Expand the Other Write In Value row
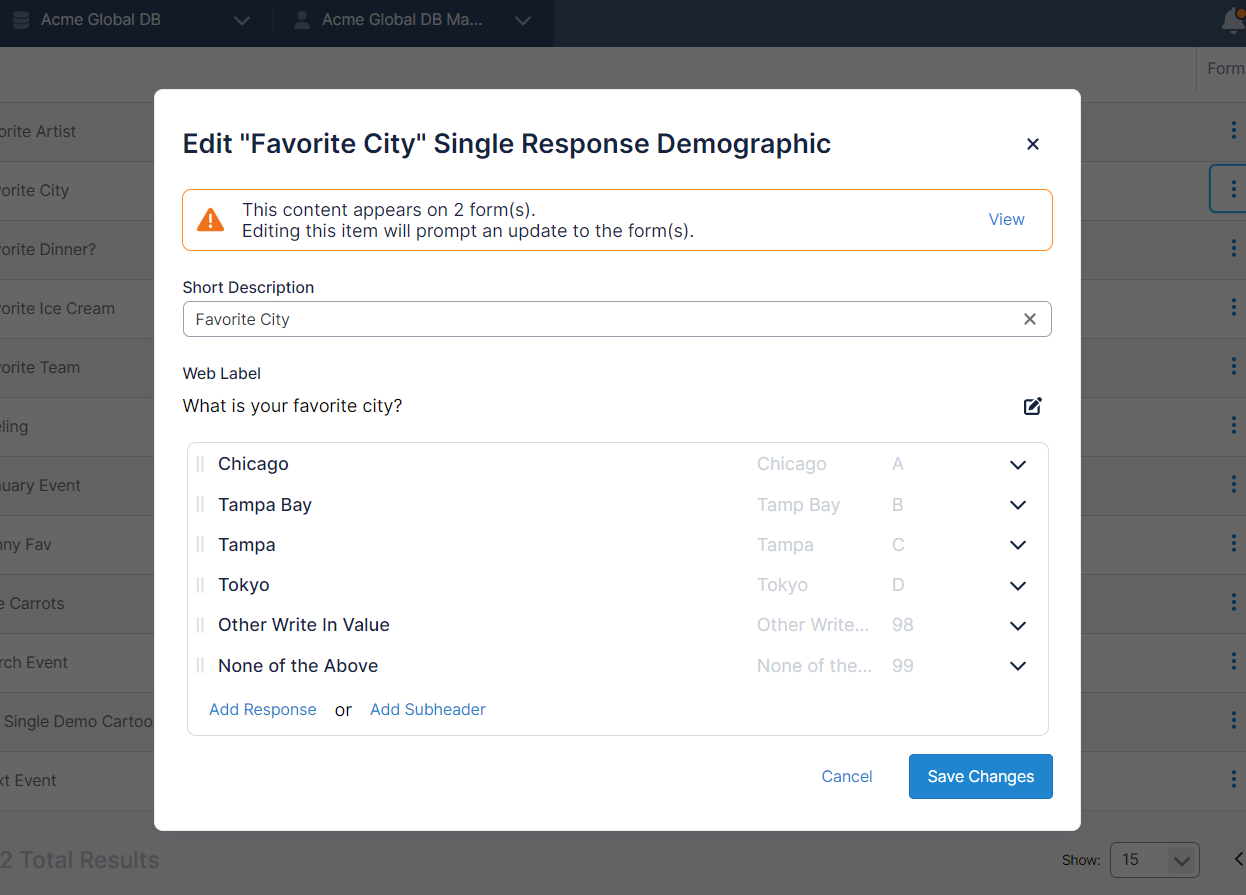This screenshot has width=1246, height=895. (1017, 625)
